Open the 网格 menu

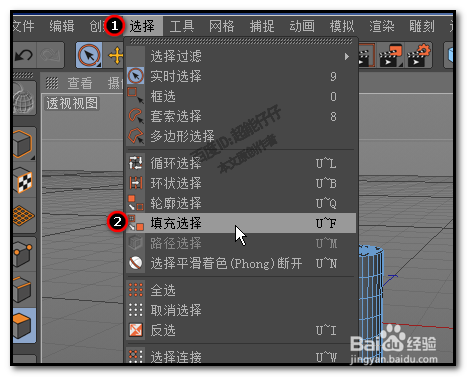coord(222,26)
